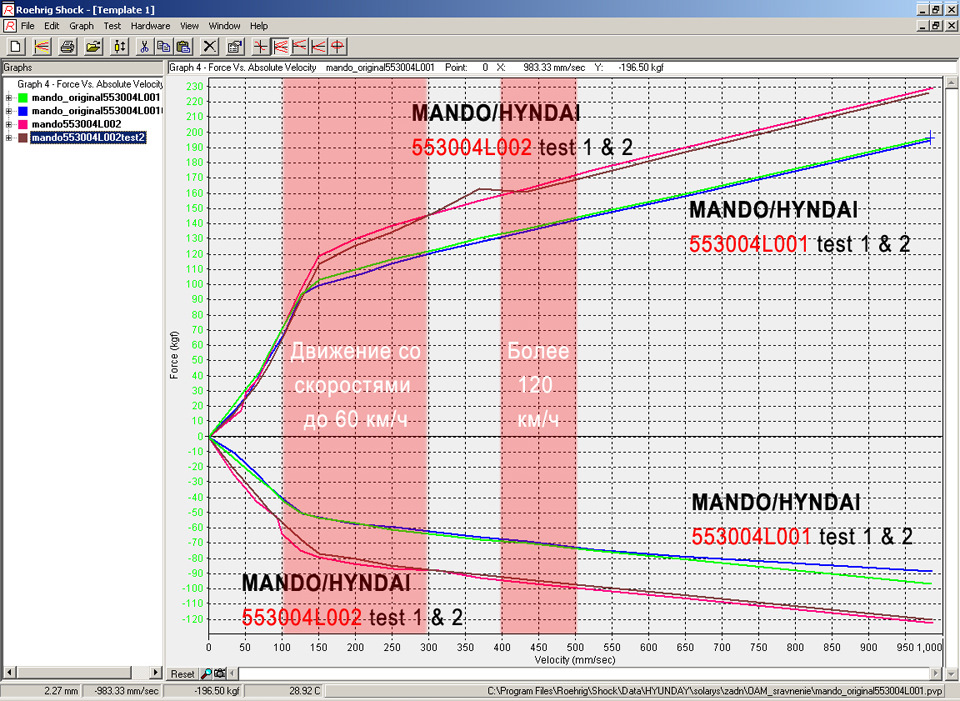Viewport: 960px width, 701px height.
Task: Select the fourth graph type icon left of circle
Action: click(318, 47)
